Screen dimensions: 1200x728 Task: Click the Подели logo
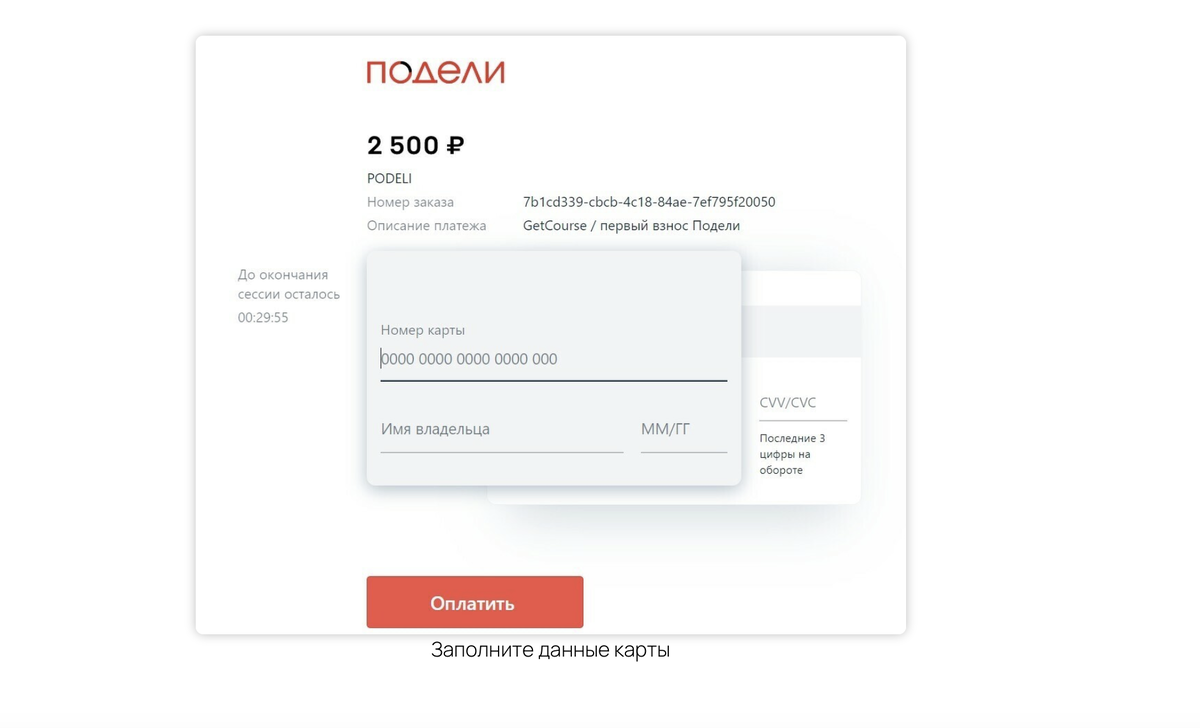pos(435,72)
